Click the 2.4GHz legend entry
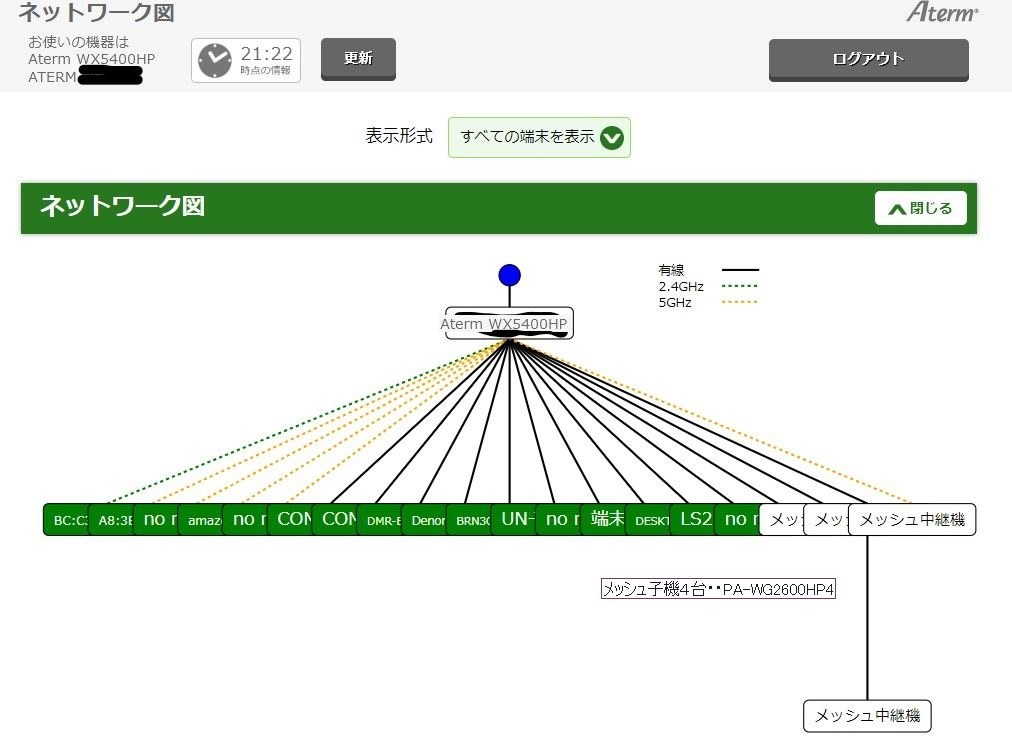Image resolution: width=1012 pixels, height=736 pixels. coord(681,286)
